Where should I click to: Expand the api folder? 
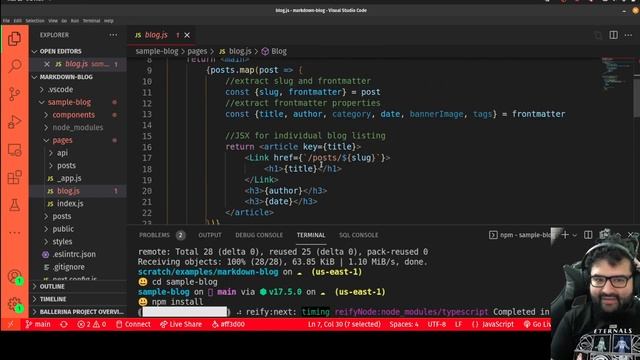[x=78, y=153]
